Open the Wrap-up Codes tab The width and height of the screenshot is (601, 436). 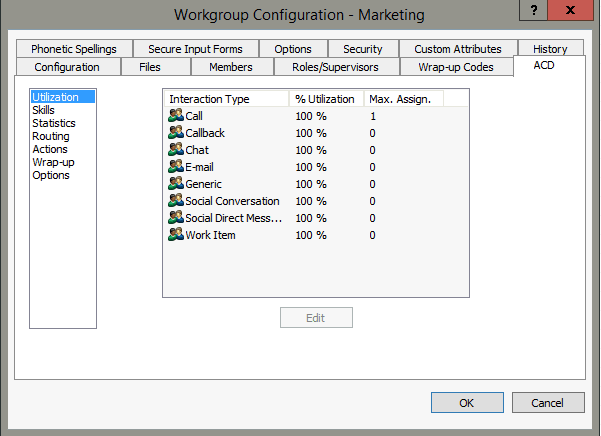click(x=456, y=67)
